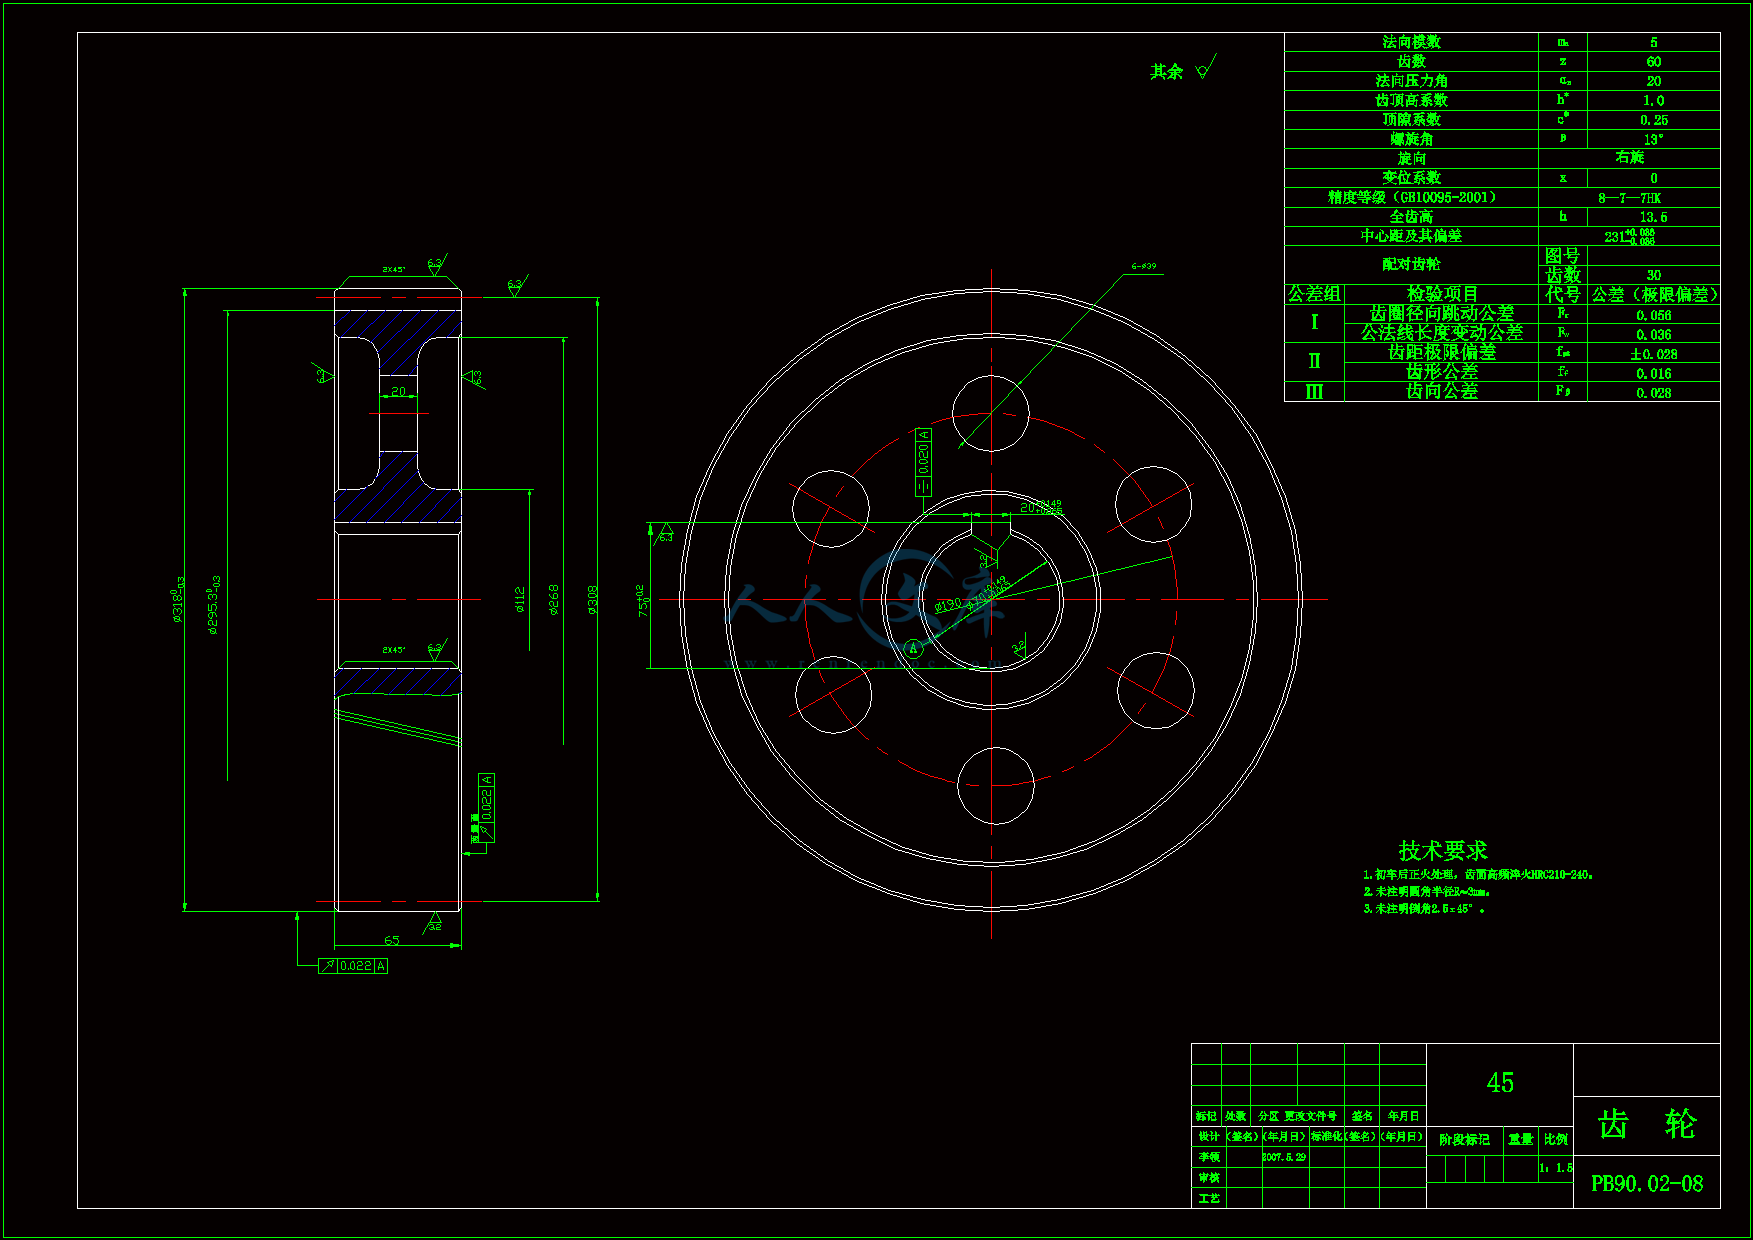Click the 公法线长度变动公差 row label
The height and width of the screenshot is (1240, 1753).
(1442, 332)
